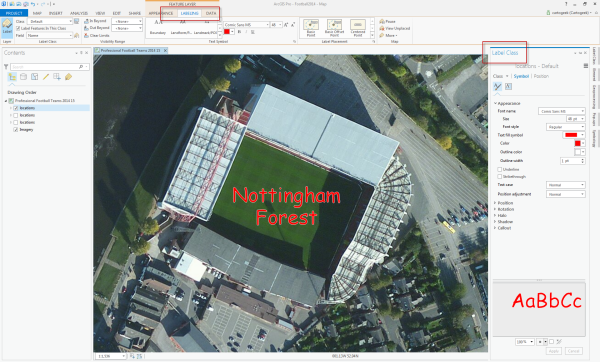Select the Centered Point label placement
The width and height of the screenshot is (600, 362).
pos(358,28)
